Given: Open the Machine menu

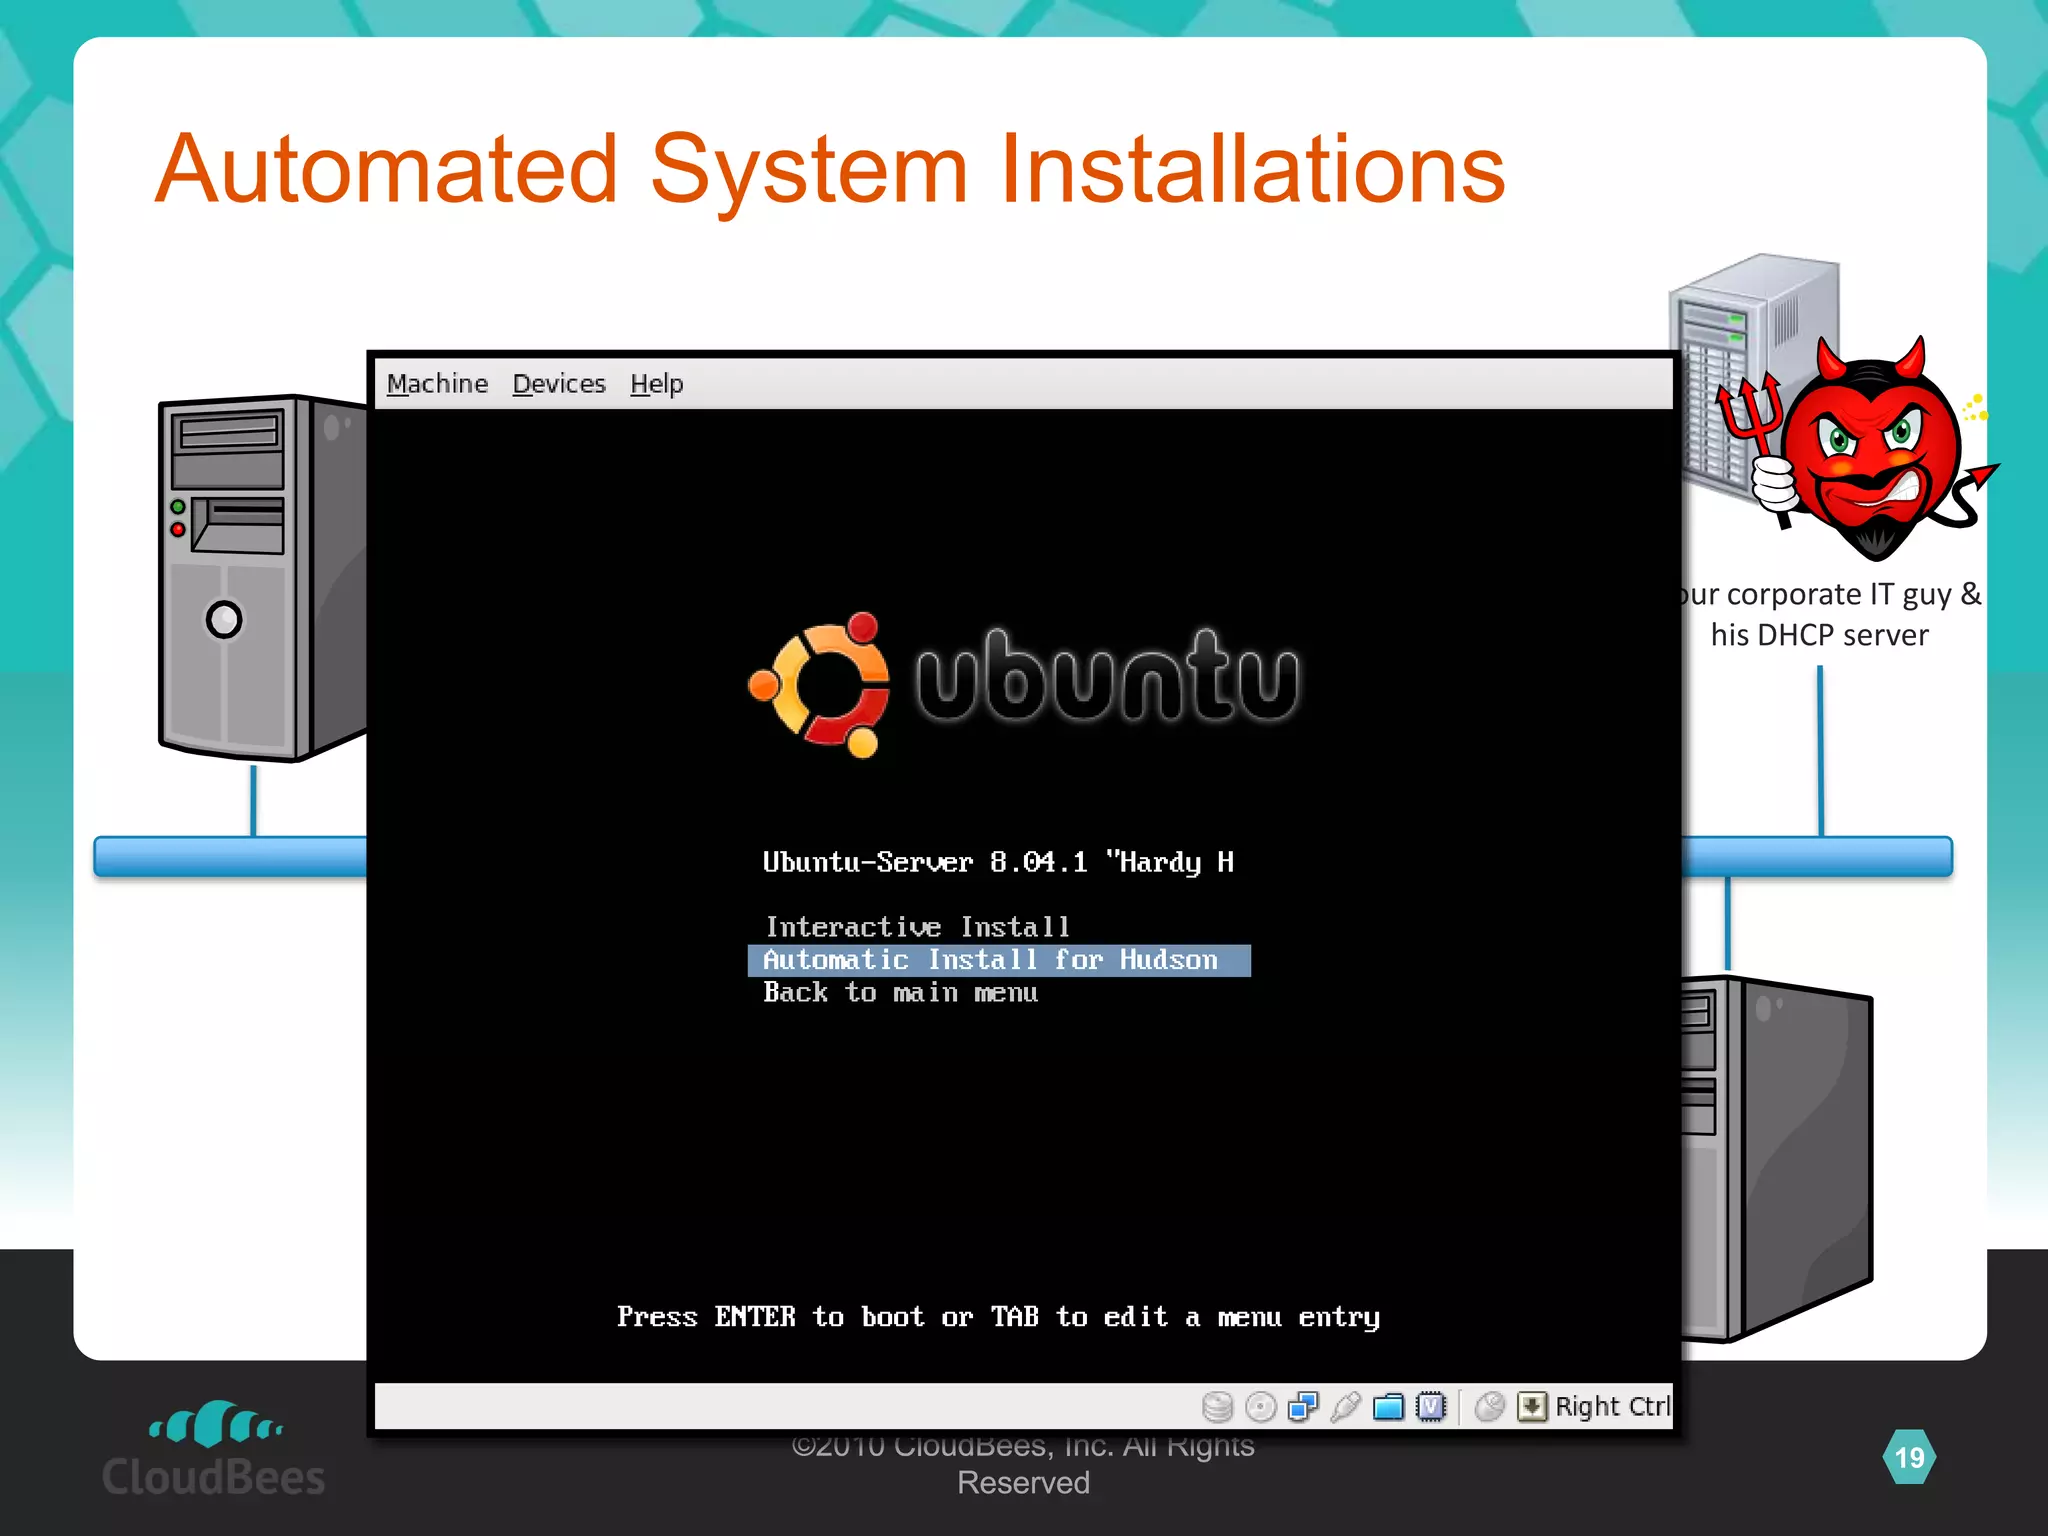Looking at the screenshot, I should tap(437, 384).
